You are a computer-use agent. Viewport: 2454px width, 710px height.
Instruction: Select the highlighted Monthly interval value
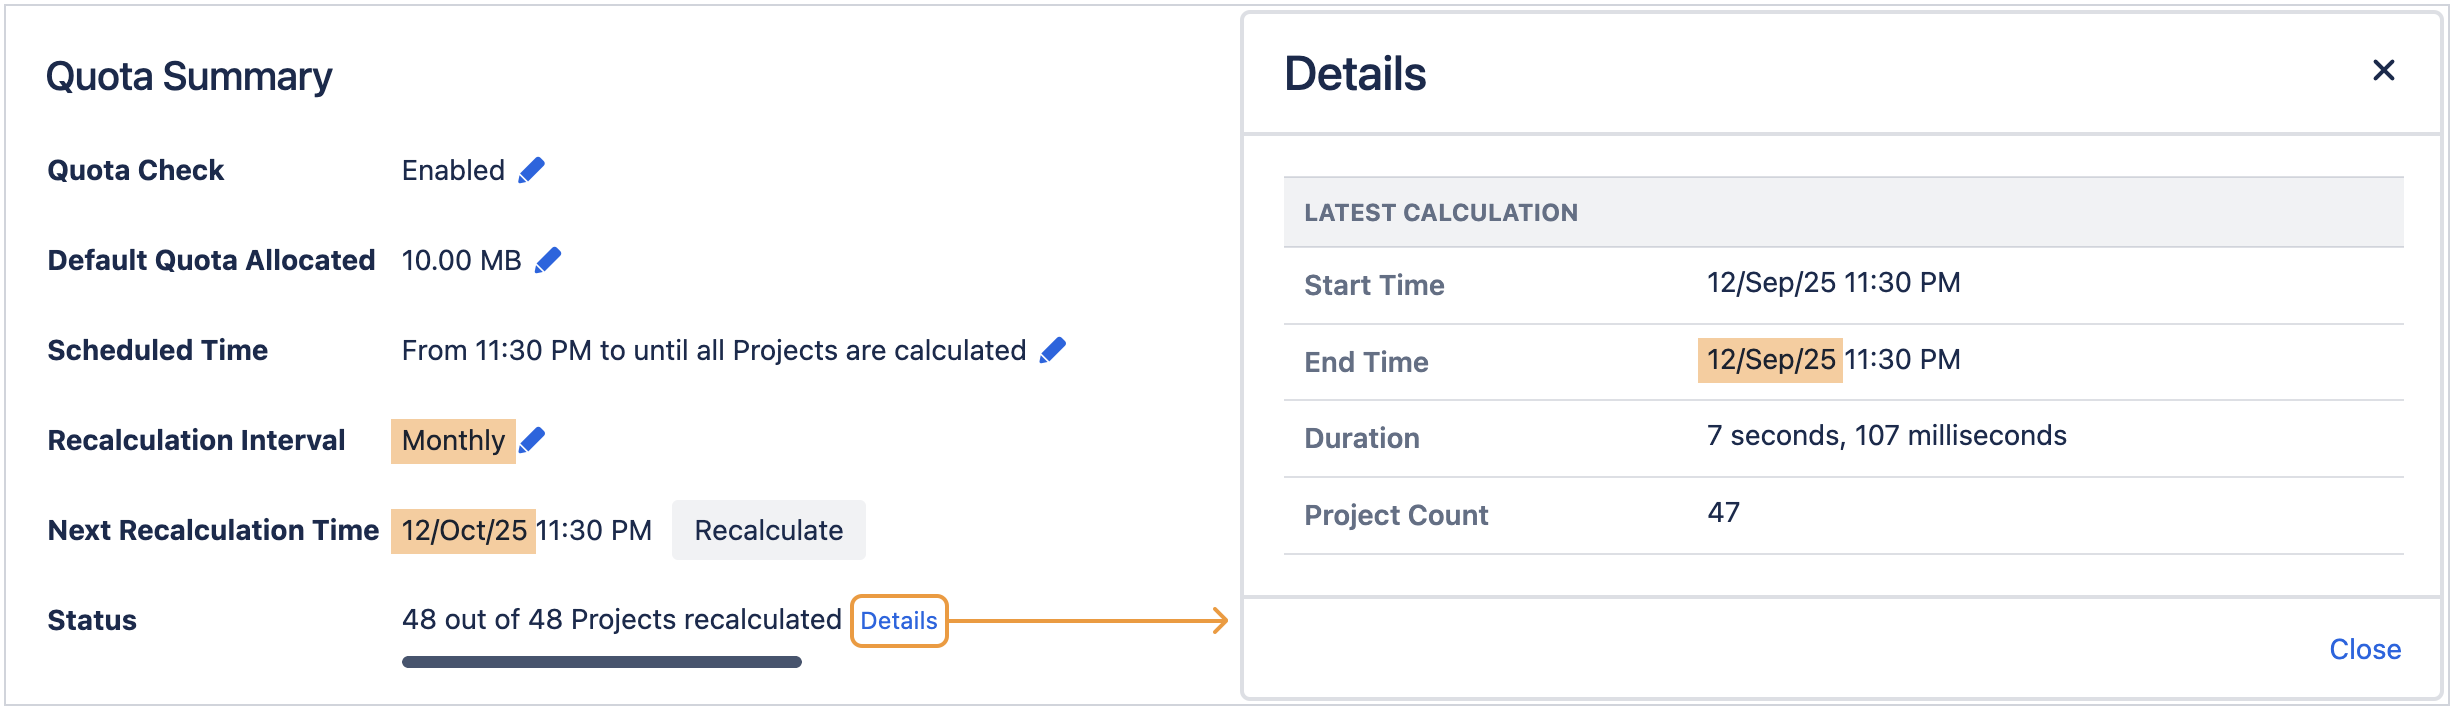(x=452, y=438)
